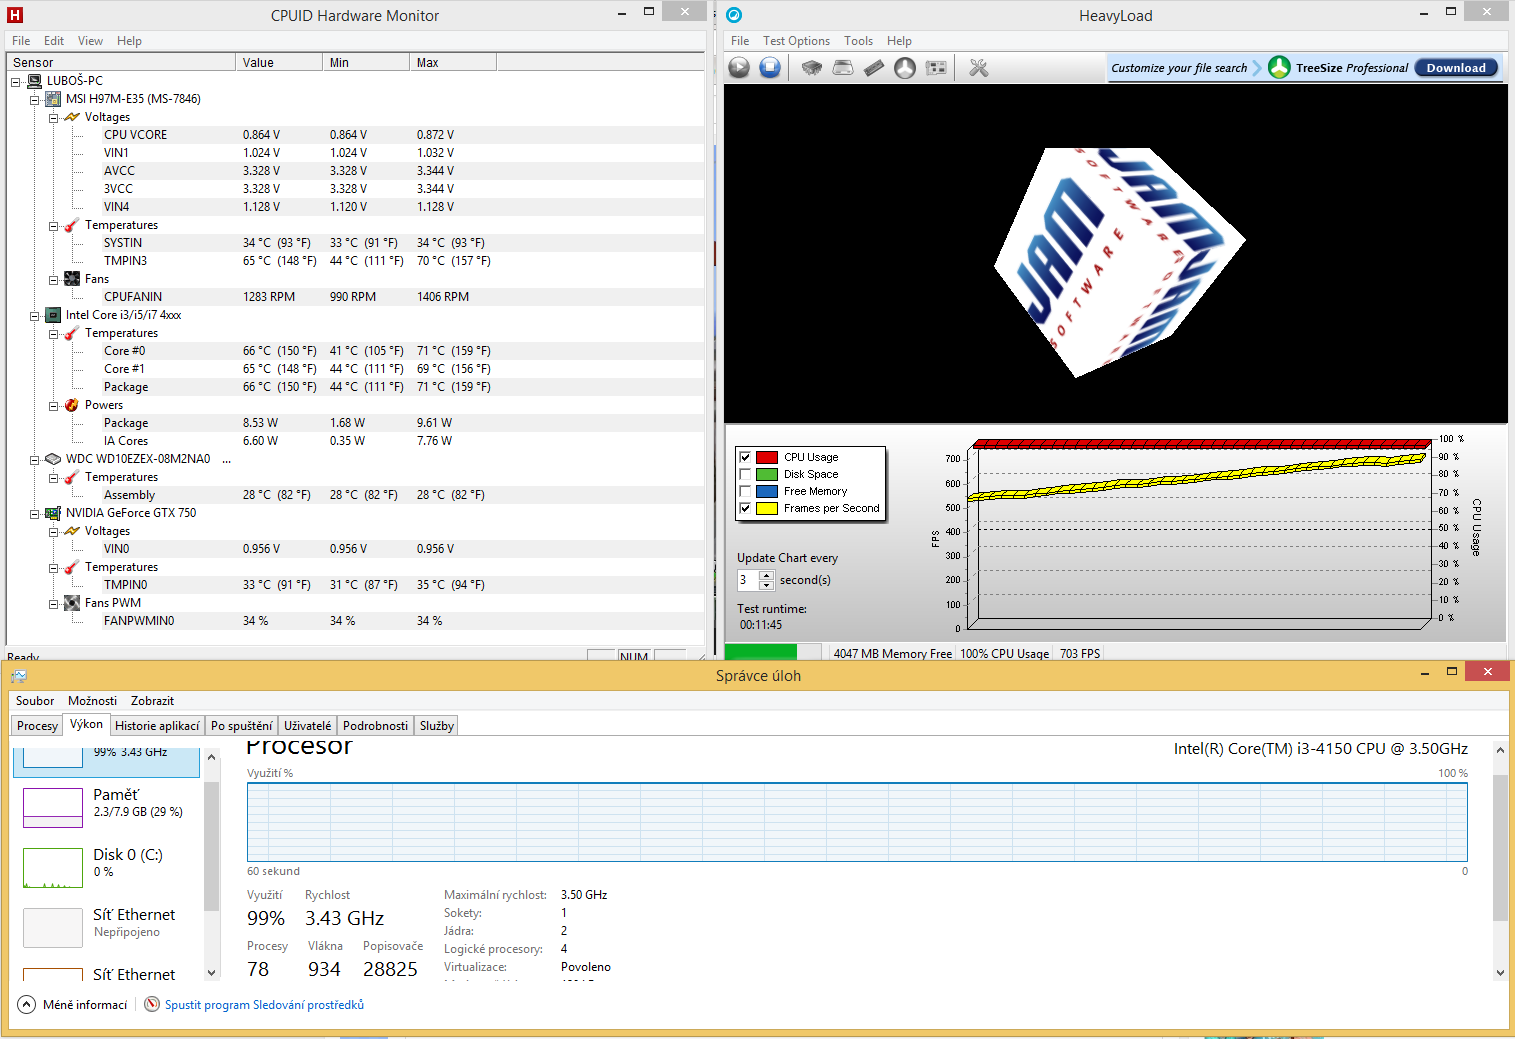Start the test with HeavyLoad's play button
This screenshot has height=1039, width=1515.
(x=739, y=67)
